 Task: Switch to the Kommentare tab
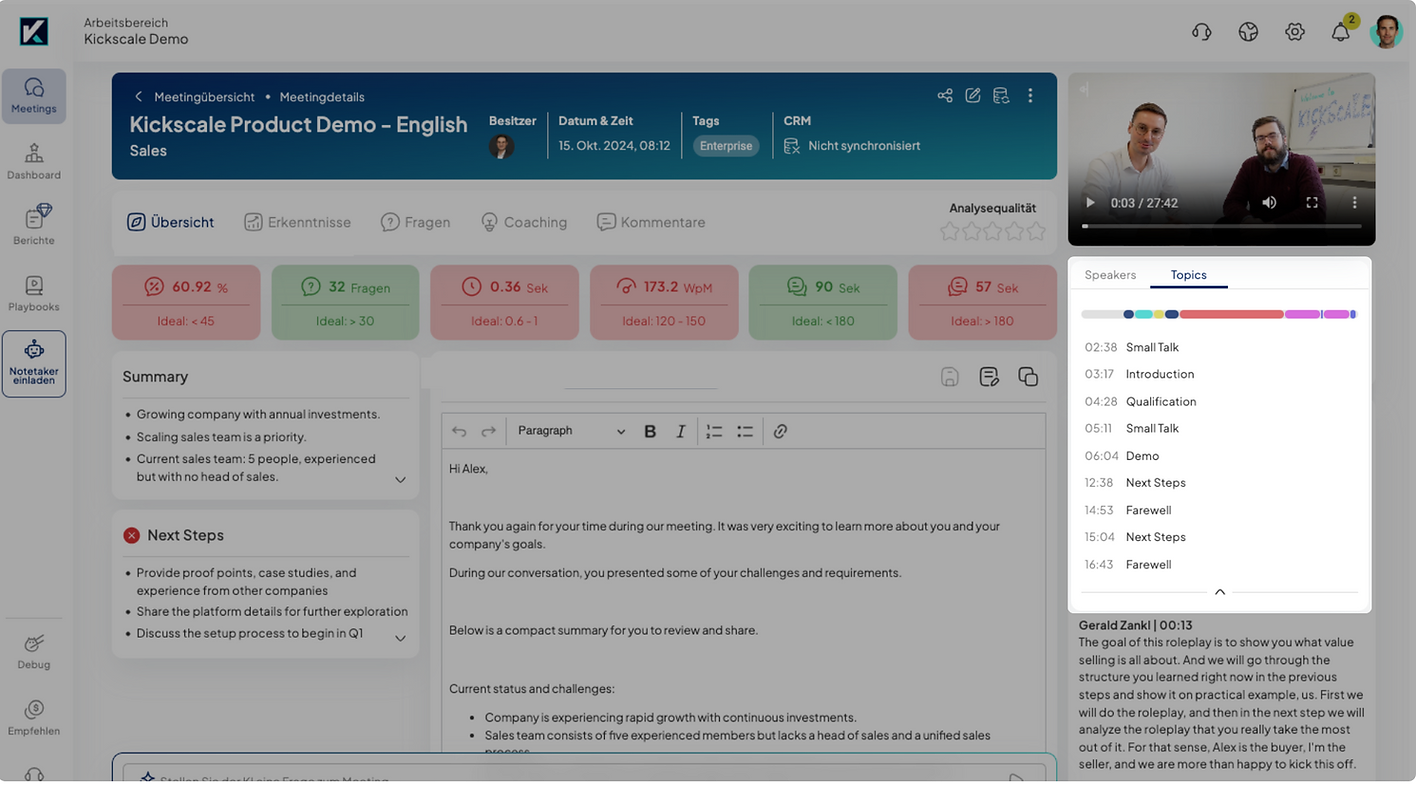tap(652, 222)
